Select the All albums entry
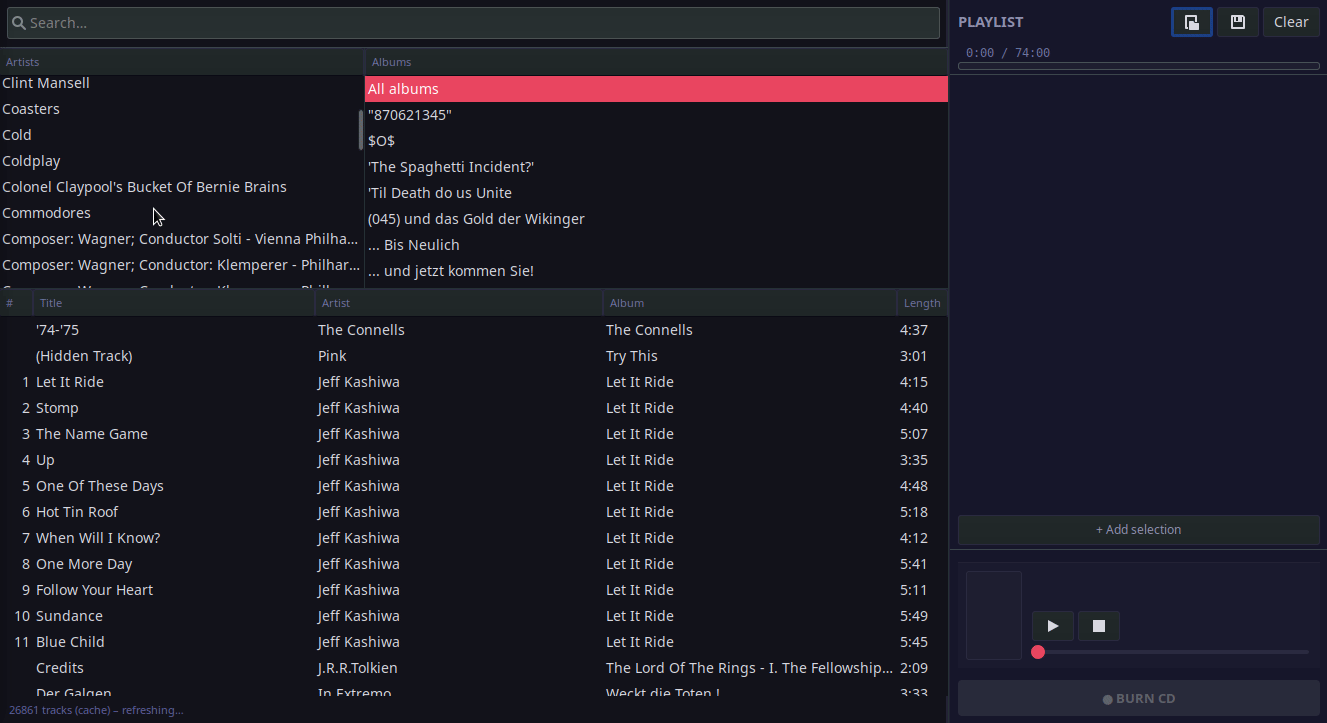This screenshot has height=723, width=1327. (x=656, y=89)
